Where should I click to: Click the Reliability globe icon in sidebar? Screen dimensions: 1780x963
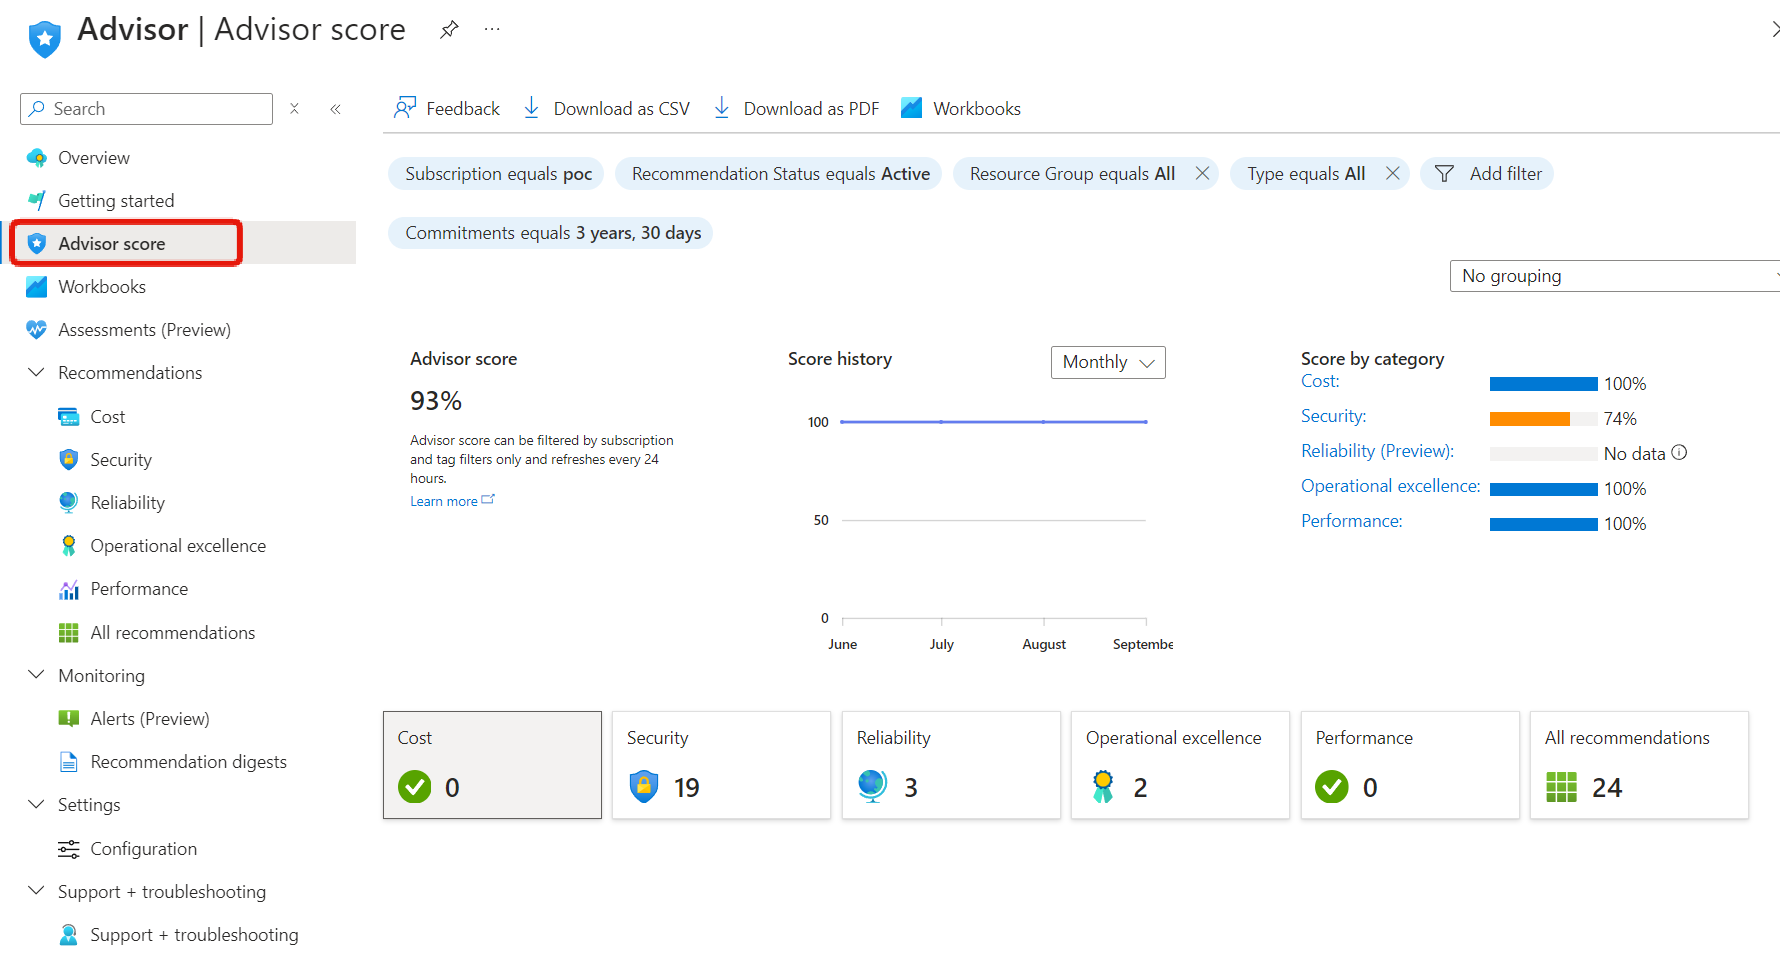tap(69, 503)
